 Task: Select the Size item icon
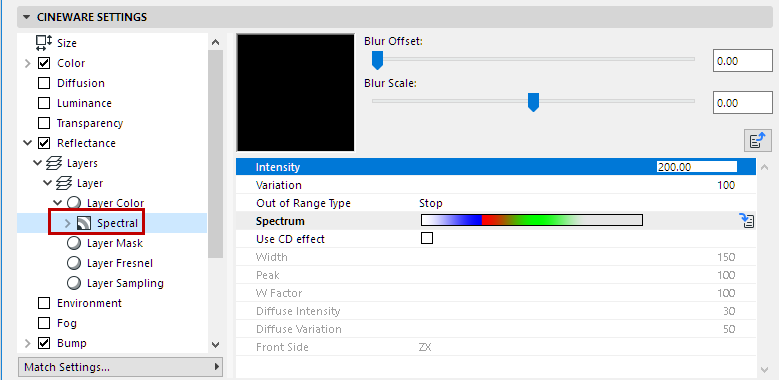click(44, 43)
